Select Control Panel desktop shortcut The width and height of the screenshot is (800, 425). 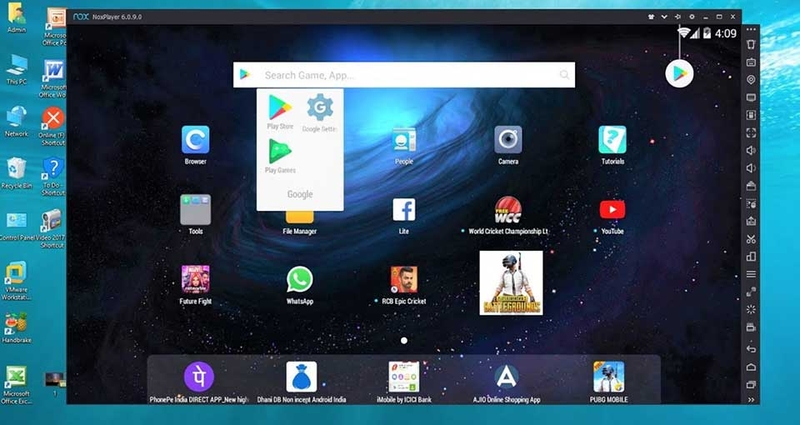(17, 227)
